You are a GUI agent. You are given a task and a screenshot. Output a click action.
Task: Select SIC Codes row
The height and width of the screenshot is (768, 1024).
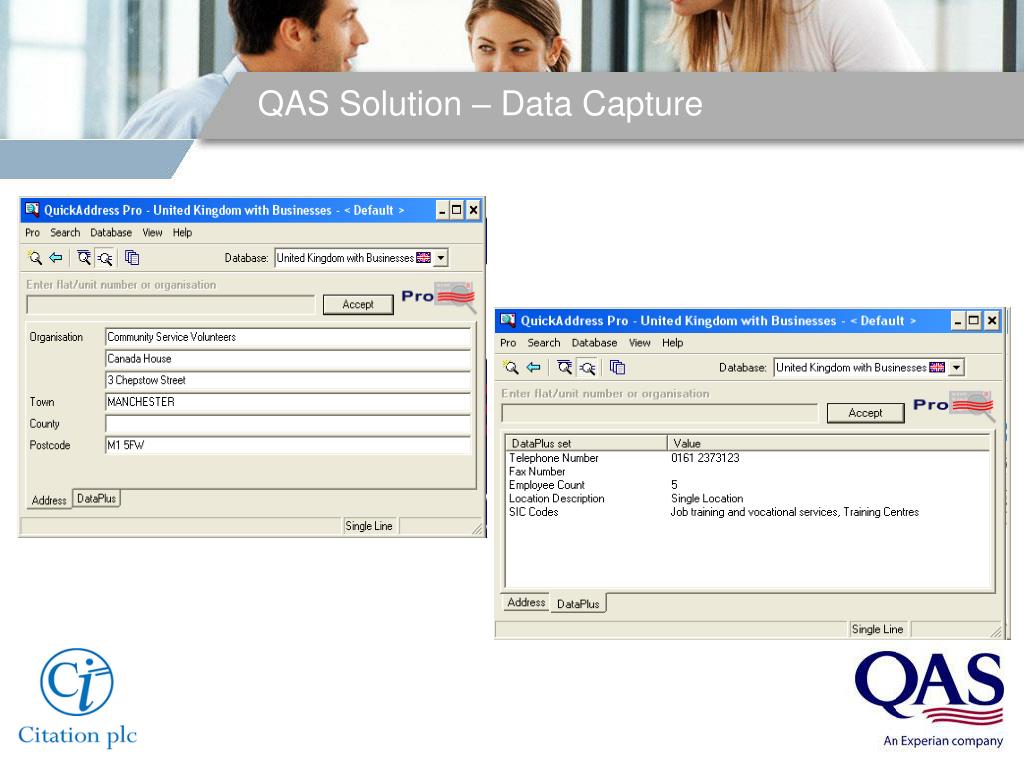748,512
